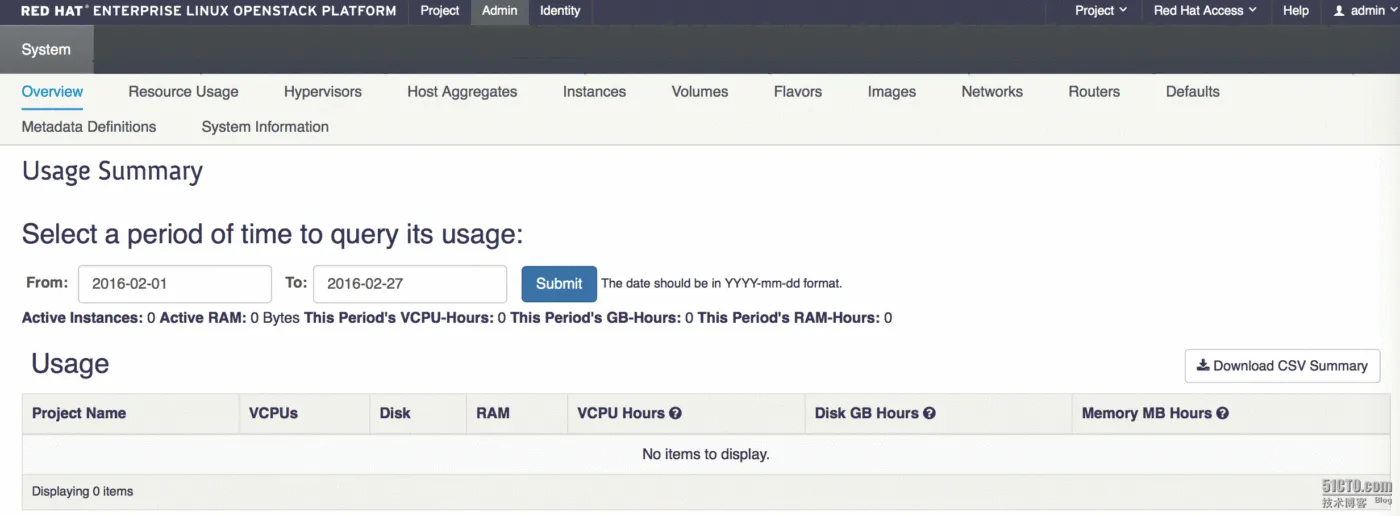Click the help icon beside Disk GB Hours

point(930,413)
